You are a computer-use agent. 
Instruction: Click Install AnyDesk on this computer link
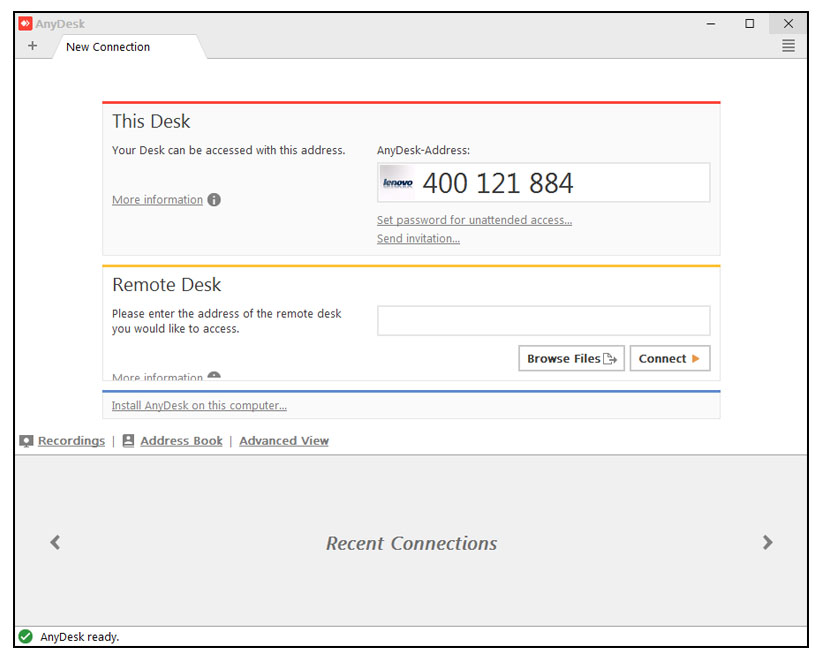pos(199,406)
